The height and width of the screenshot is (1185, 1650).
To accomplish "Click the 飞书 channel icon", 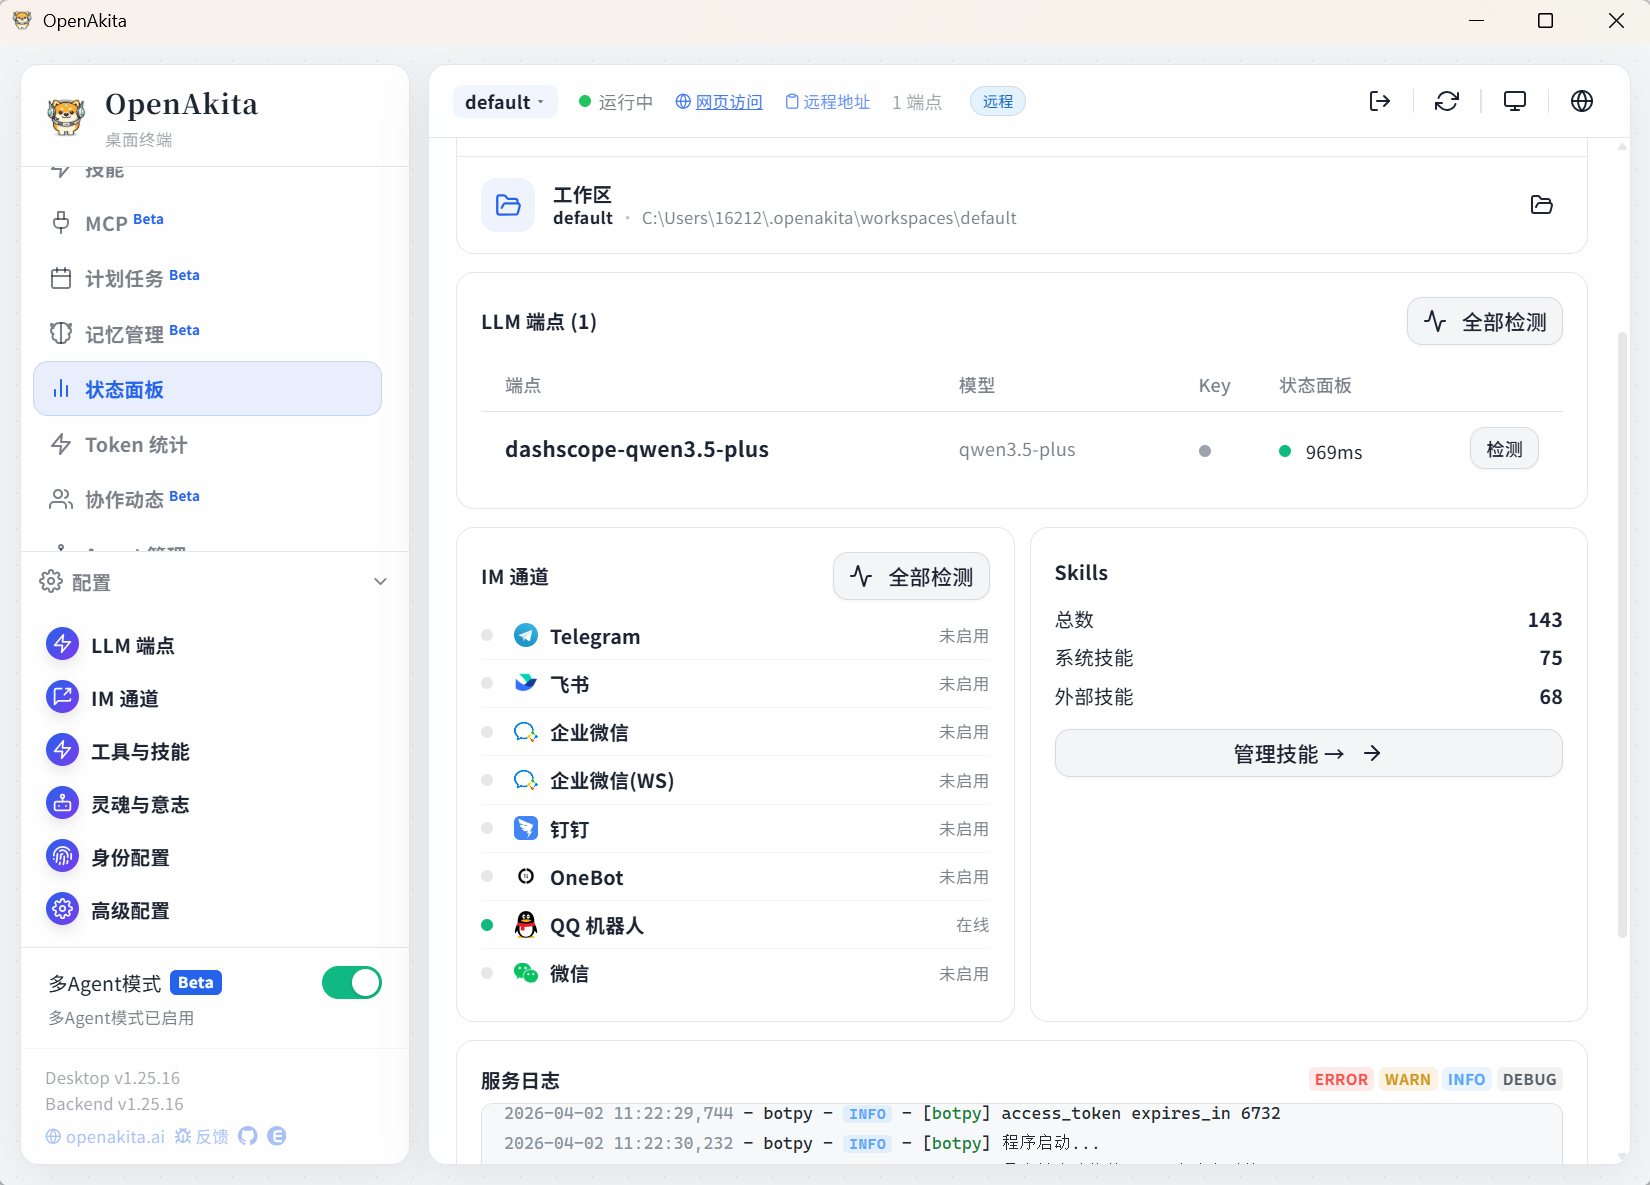I will click(526, 683).
